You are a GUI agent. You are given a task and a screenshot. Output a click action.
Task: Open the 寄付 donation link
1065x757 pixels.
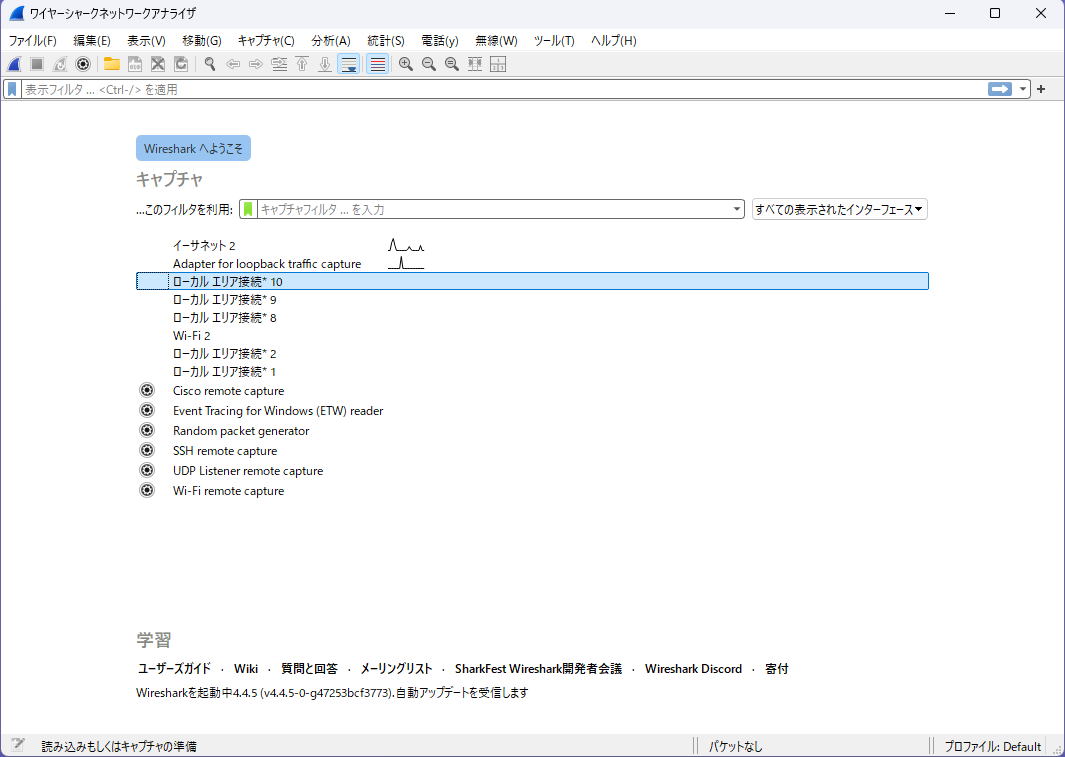point(776,669)
